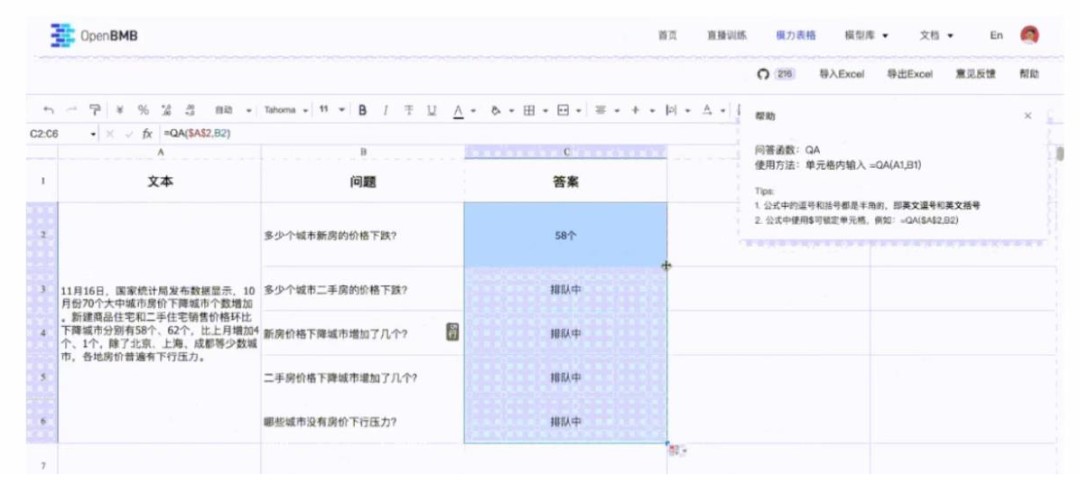Click the 导入Excel button
This screenshot has width=1080, height=495.
pyautogui.click(x=841, y=74)
